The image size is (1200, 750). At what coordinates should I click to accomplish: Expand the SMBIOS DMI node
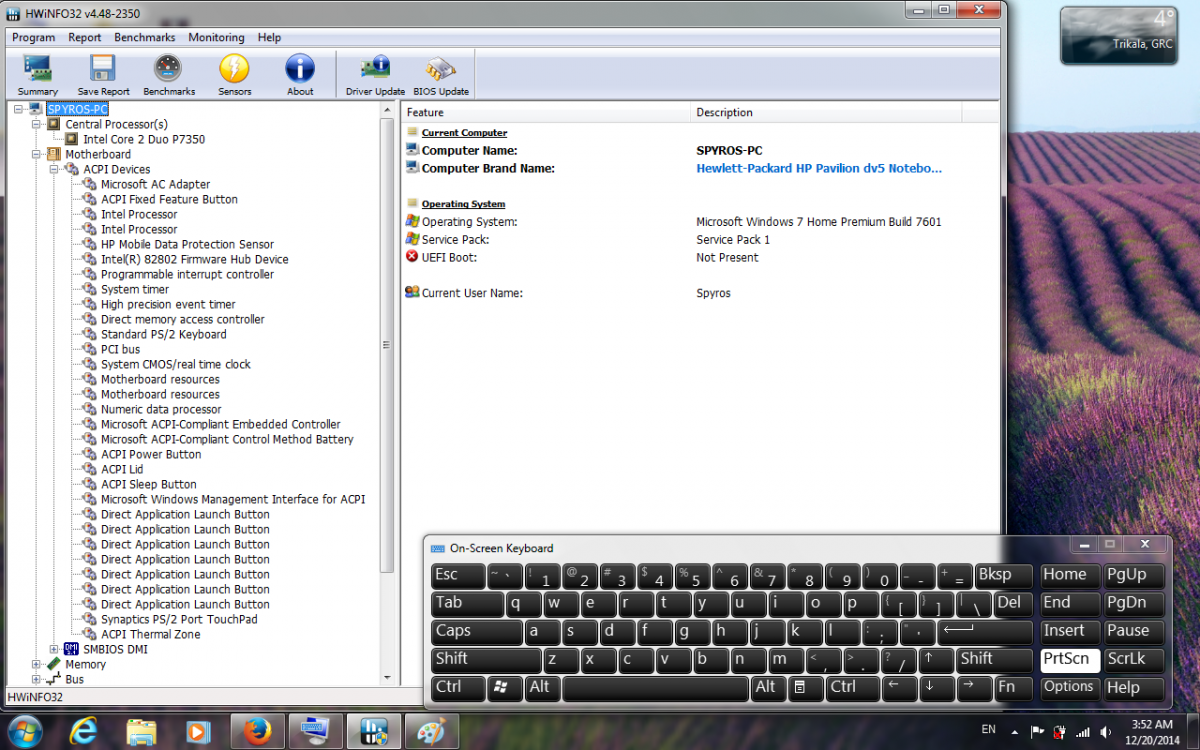pyautogui.click(x=55, y=649)
